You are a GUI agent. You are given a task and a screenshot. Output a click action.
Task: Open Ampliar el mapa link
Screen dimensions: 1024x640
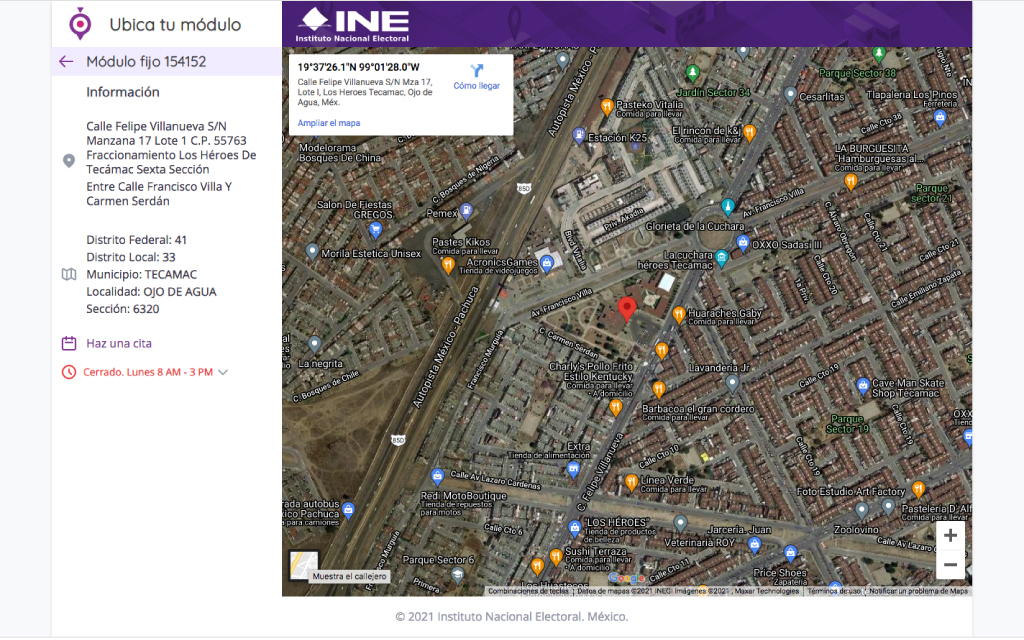[328, 123]
